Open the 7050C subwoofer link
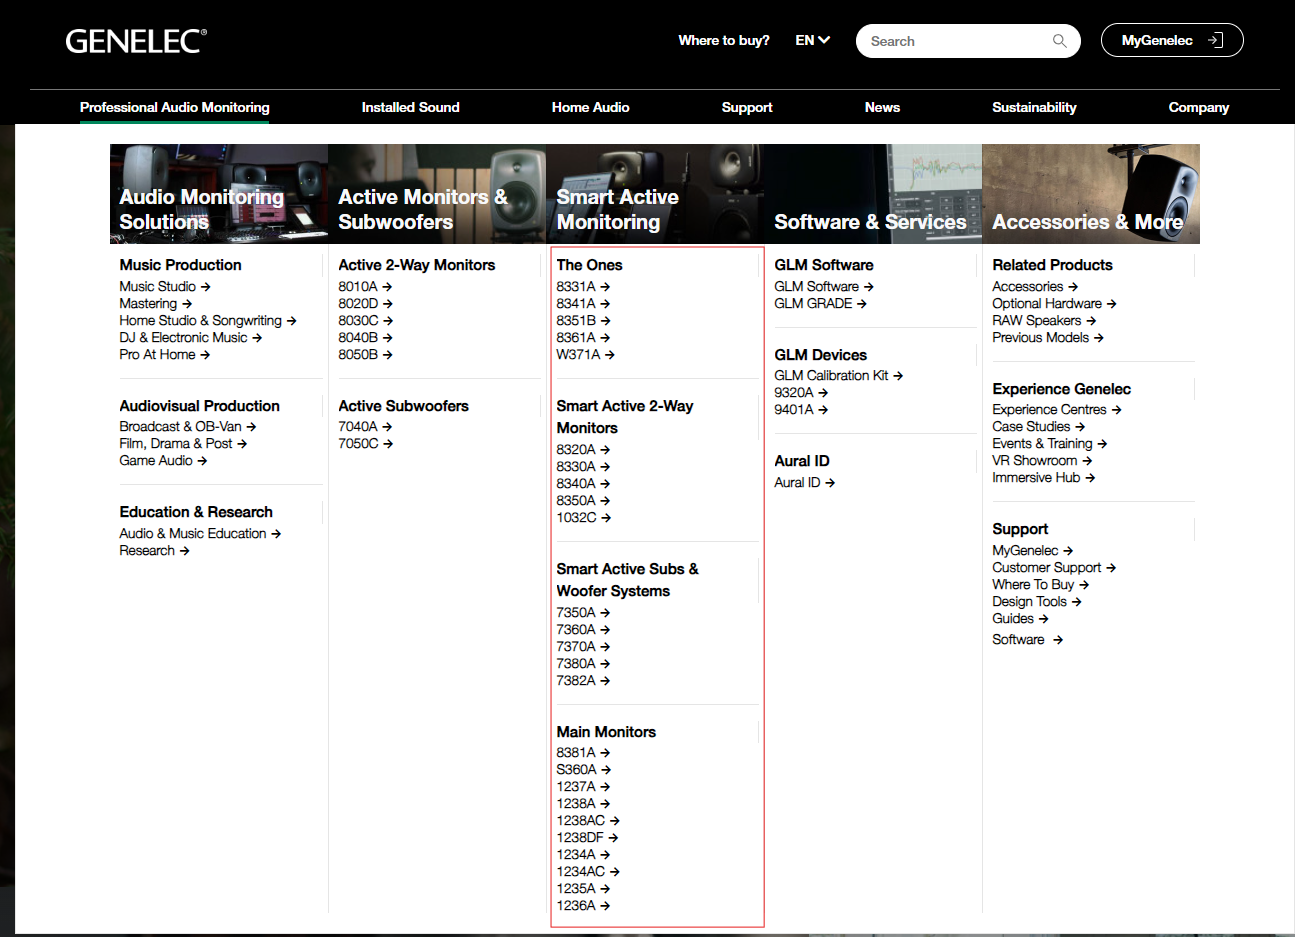1295x937 pixels. 365,443
